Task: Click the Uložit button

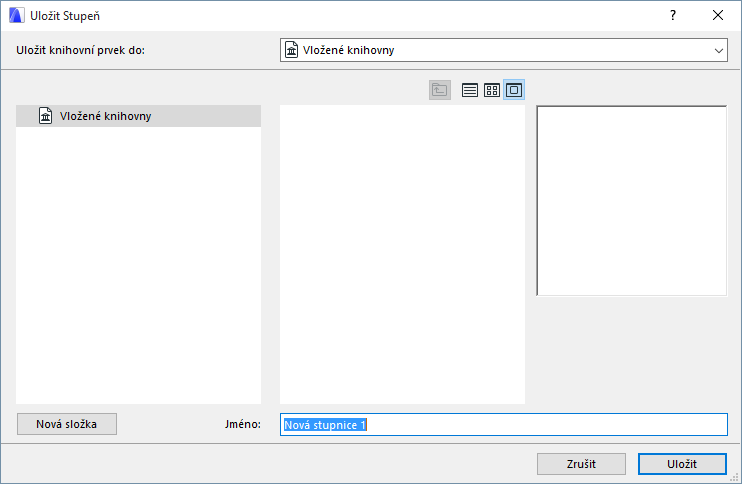Action: (682, 464)
